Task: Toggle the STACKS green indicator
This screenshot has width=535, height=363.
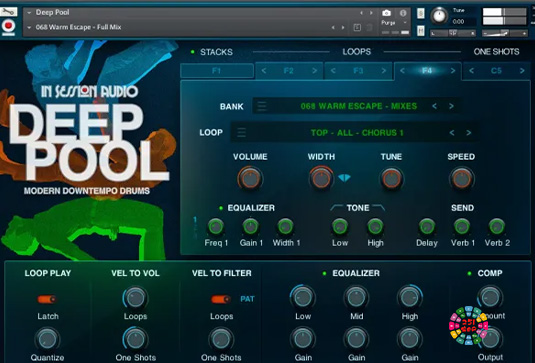Action: [193, 52]
